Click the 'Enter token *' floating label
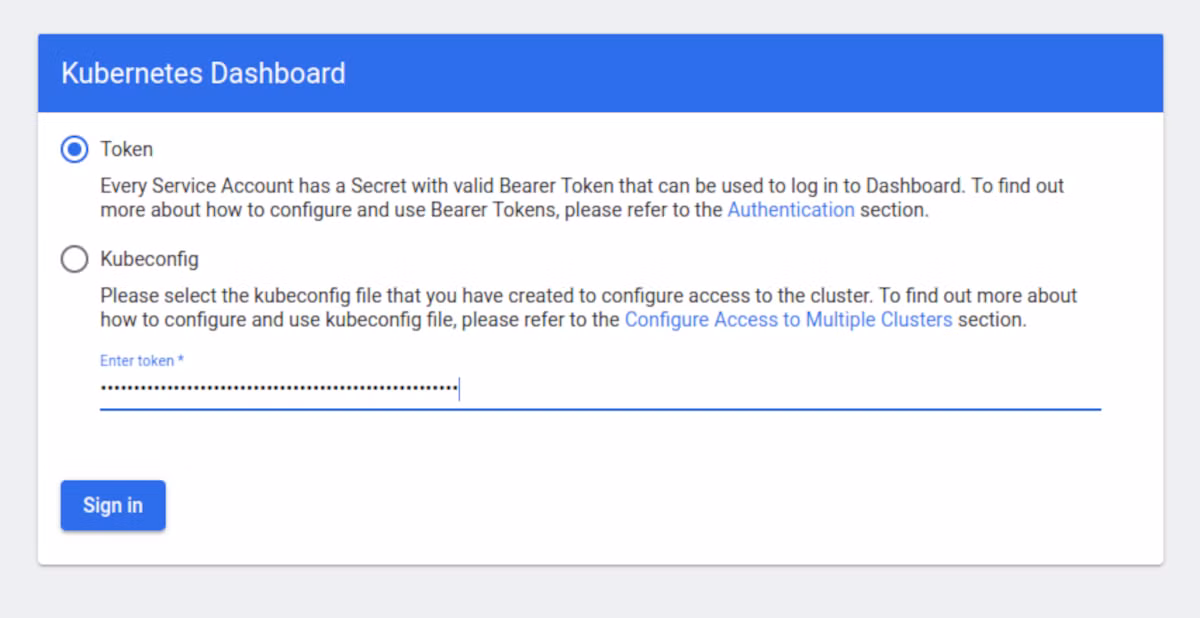Screen dimensions: 1200x618 pyautogui.click(x=142, y=360)
